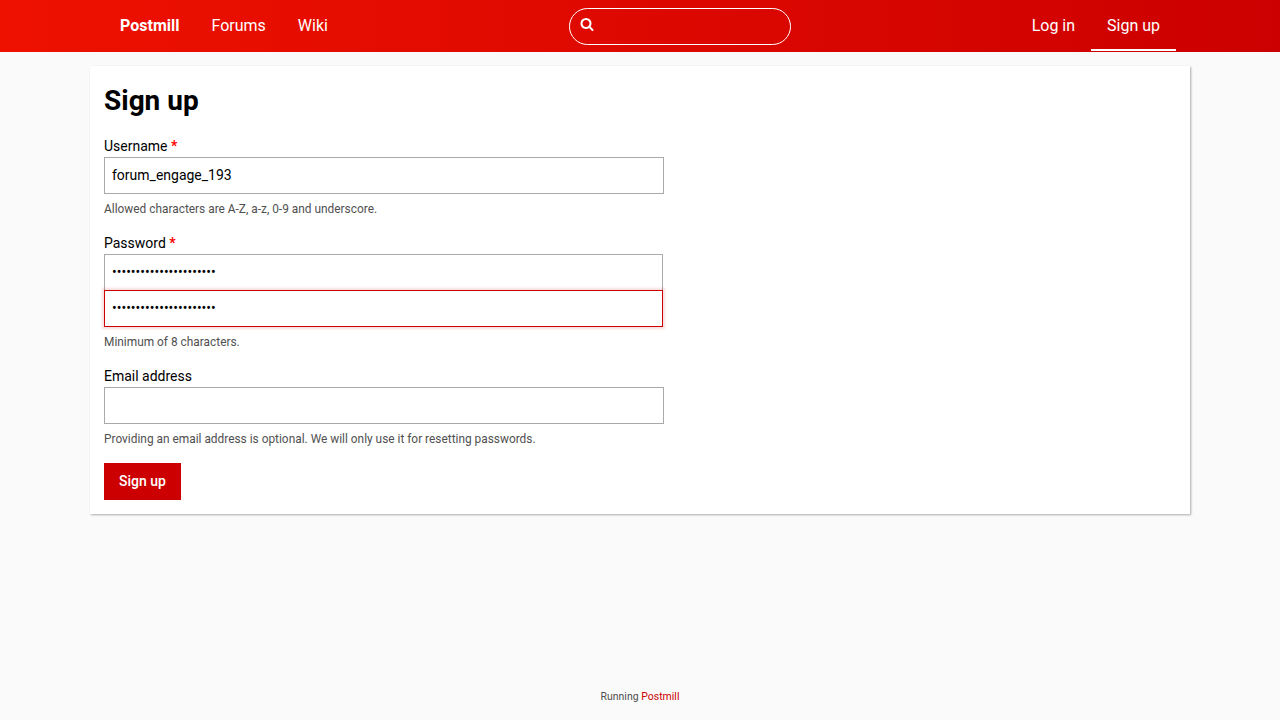Screen dimensions: 1280x720
Task: Open the Log in page
Action: pyautogui.click(x=1053, y=26)
